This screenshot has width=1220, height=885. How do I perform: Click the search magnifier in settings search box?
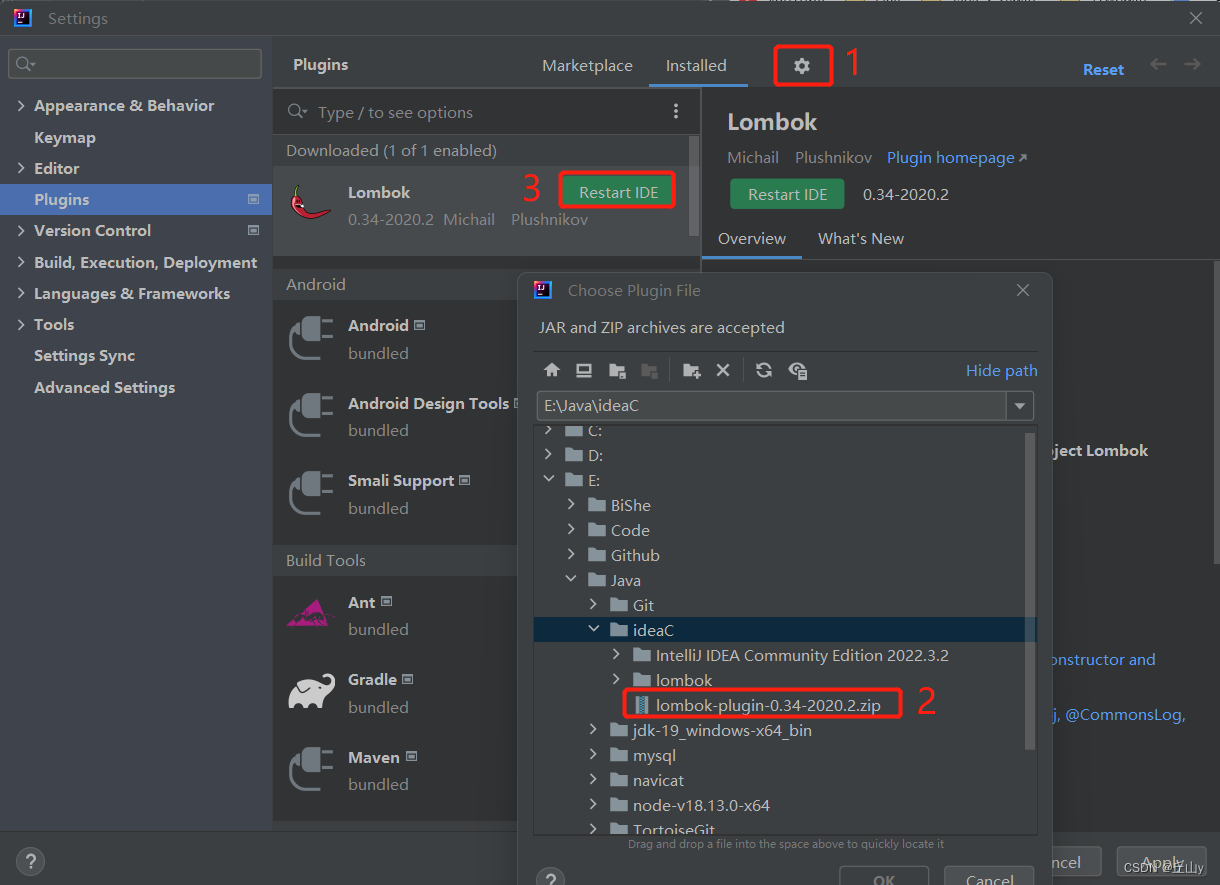pos(25,64)
